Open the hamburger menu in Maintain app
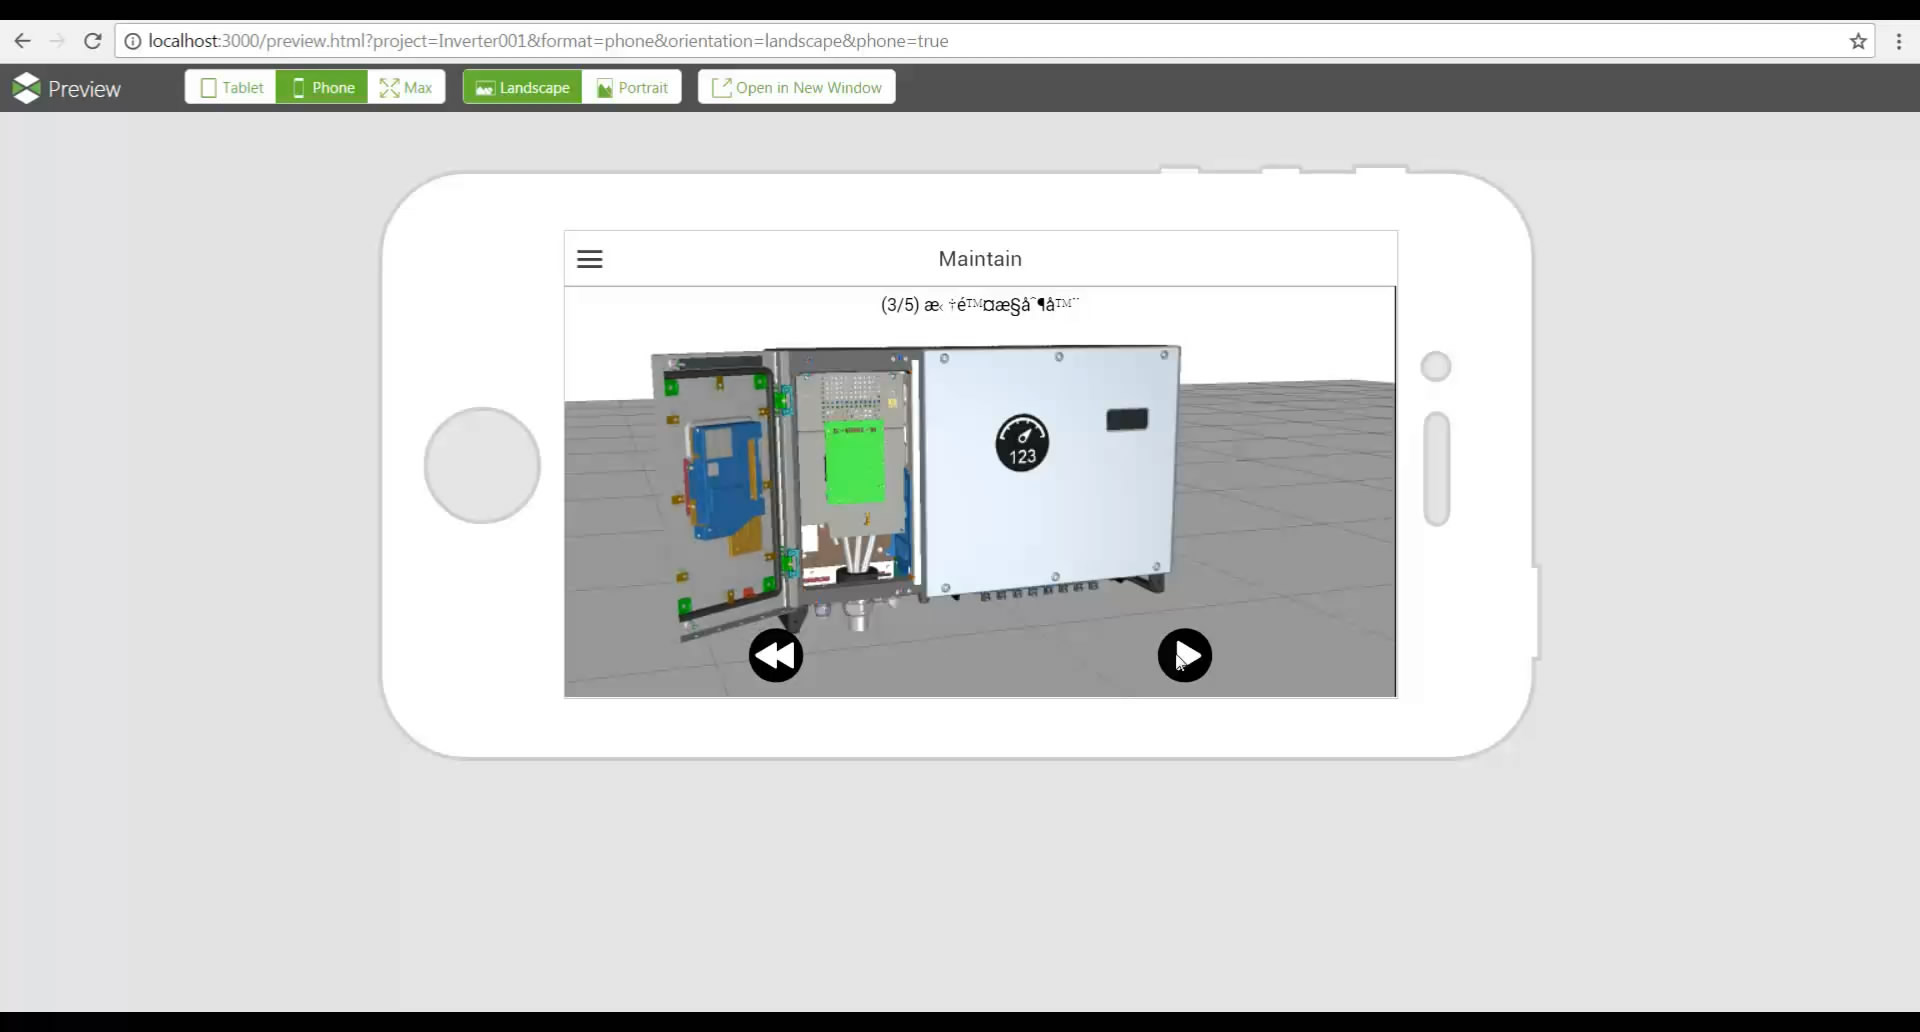Image resolution: width=1920 pixels, height=1032 pixels. click(590, 259)
